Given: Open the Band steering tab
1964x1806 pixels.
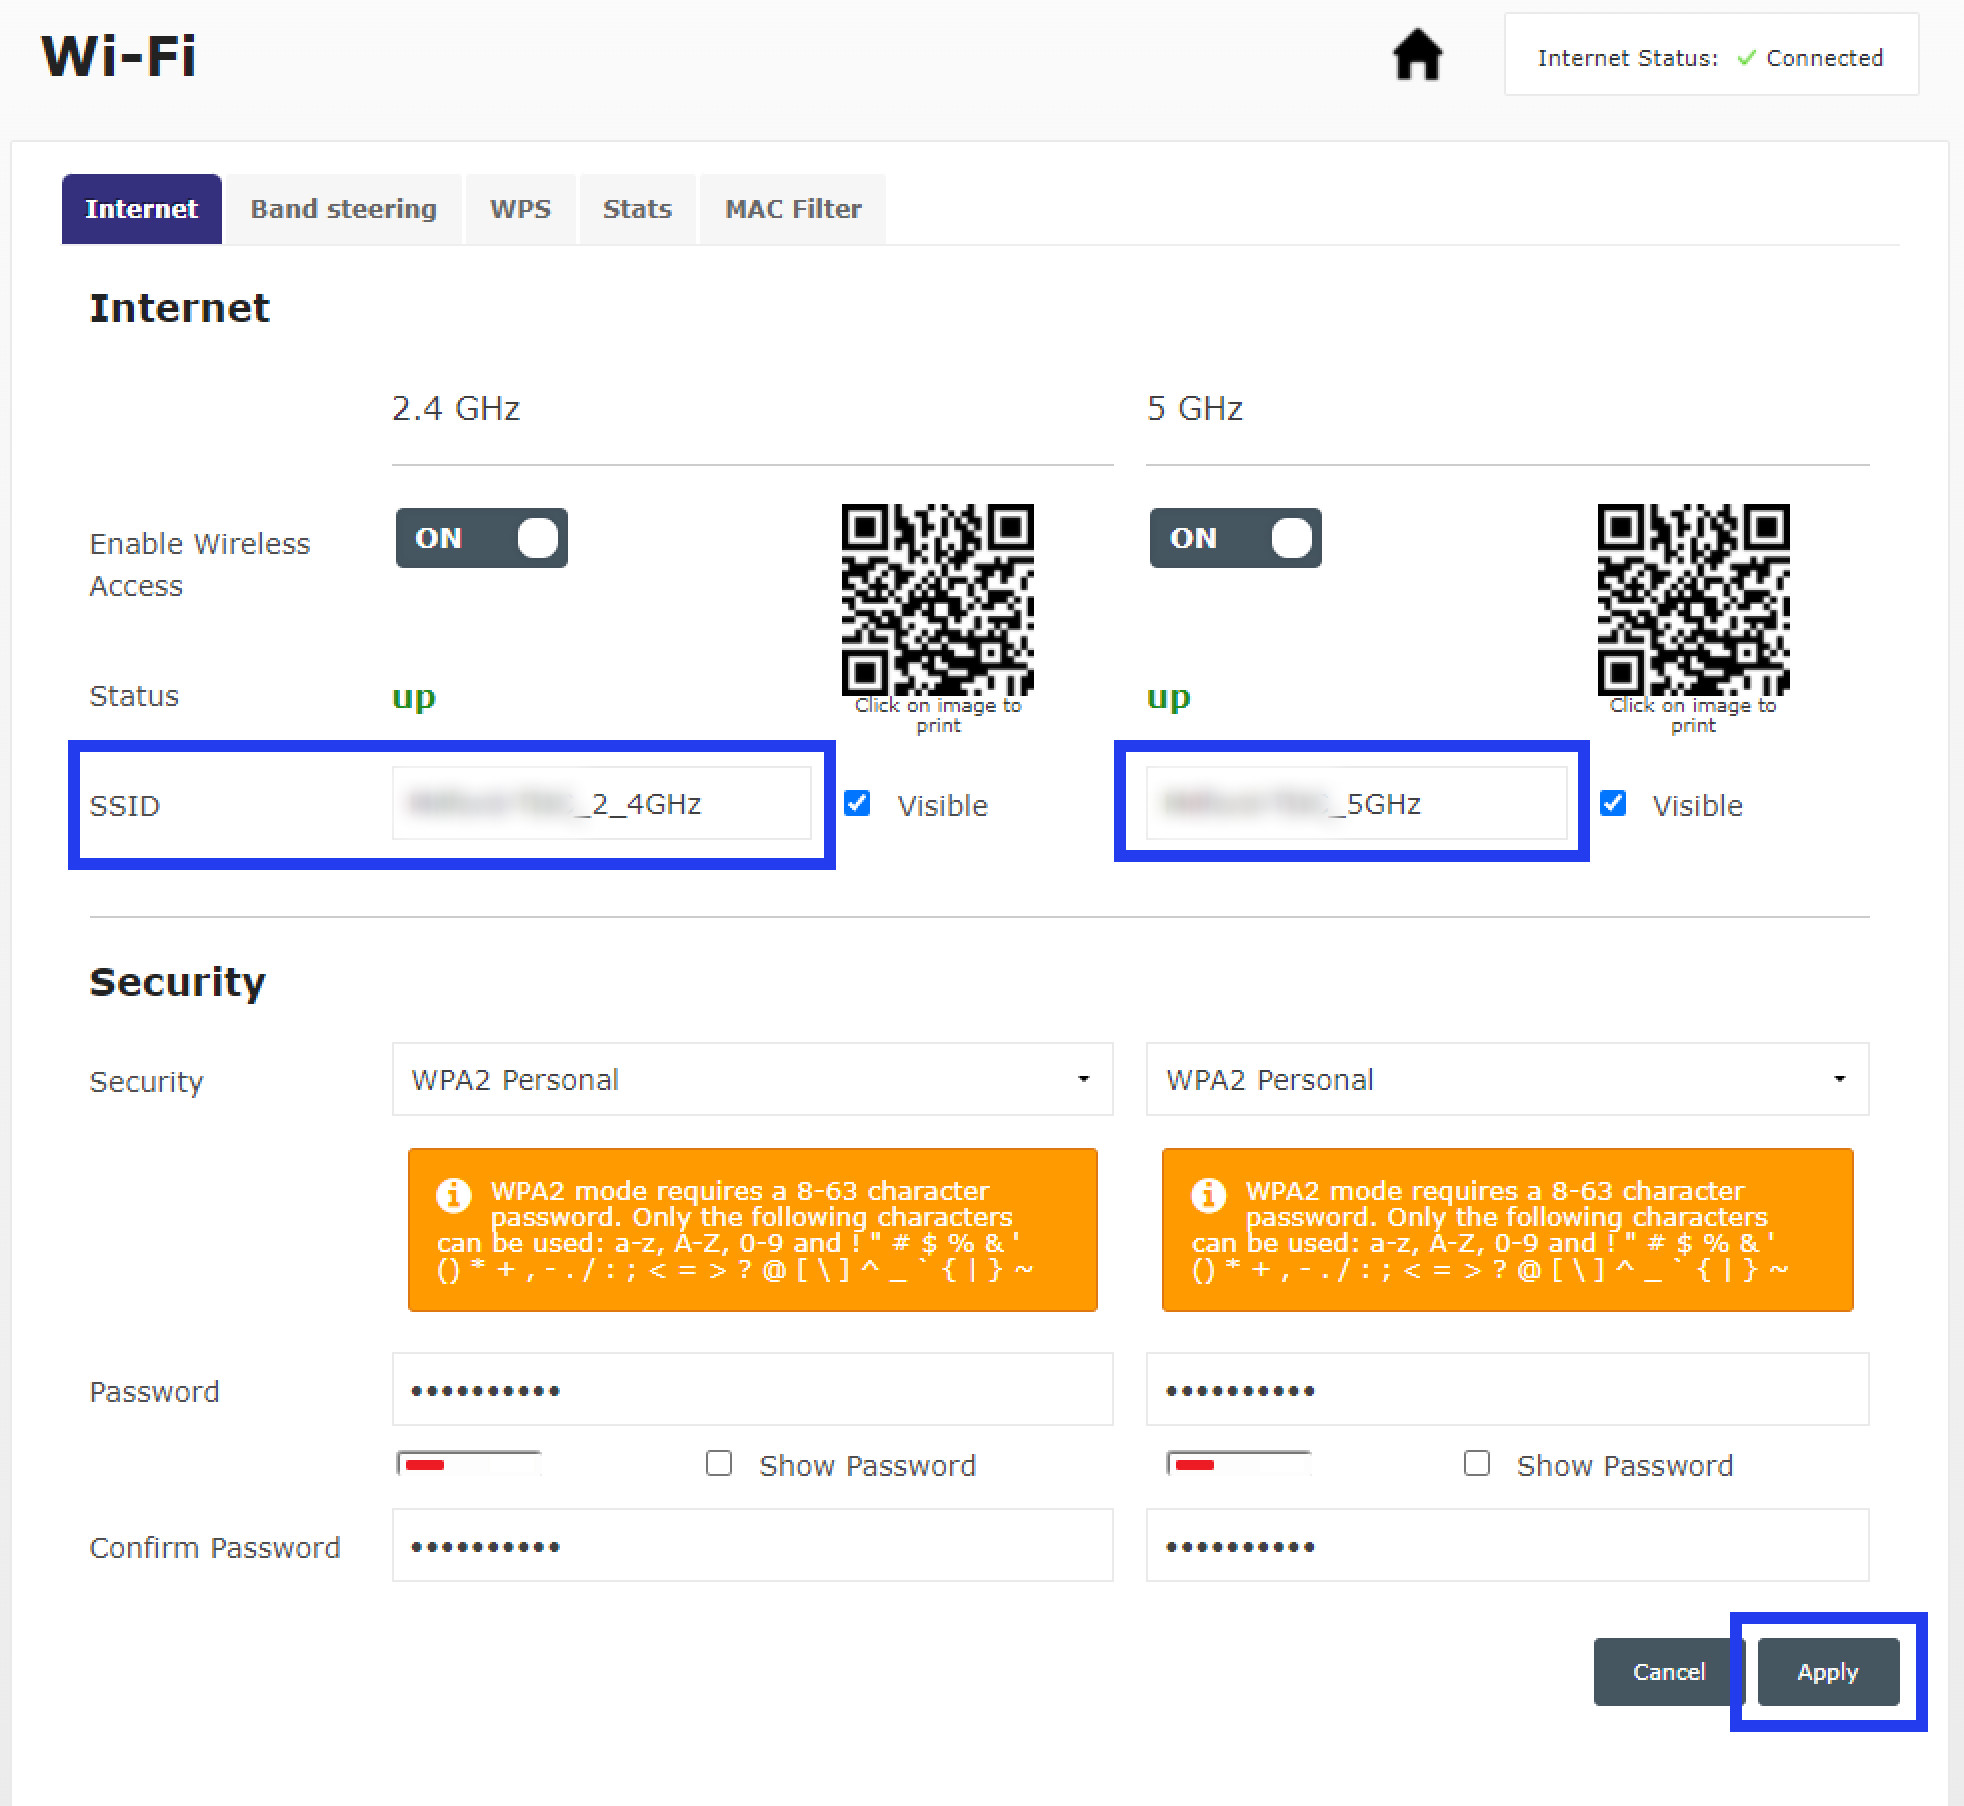Looking at the screenshot, I should [x=343, y=209].
